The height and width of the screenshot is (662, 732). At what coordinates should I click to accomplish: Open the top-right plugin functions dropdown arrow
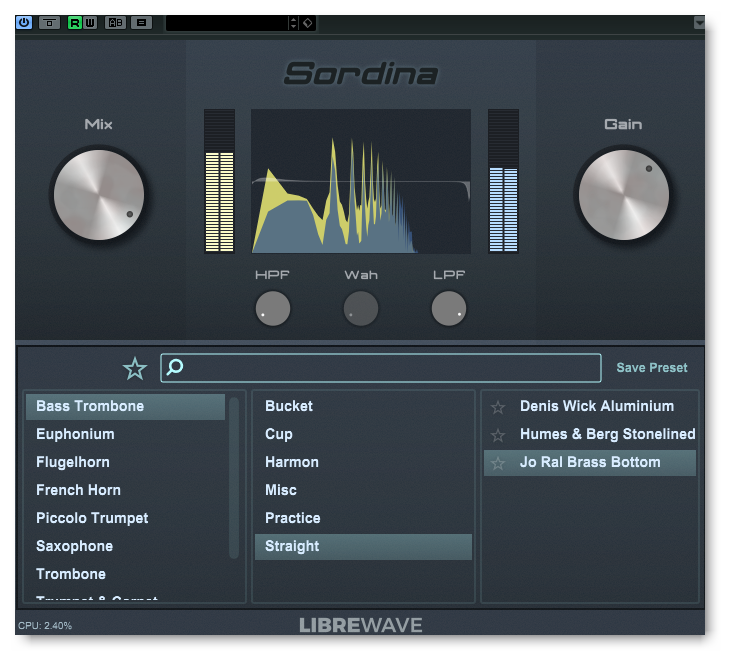tap(699, 22)
